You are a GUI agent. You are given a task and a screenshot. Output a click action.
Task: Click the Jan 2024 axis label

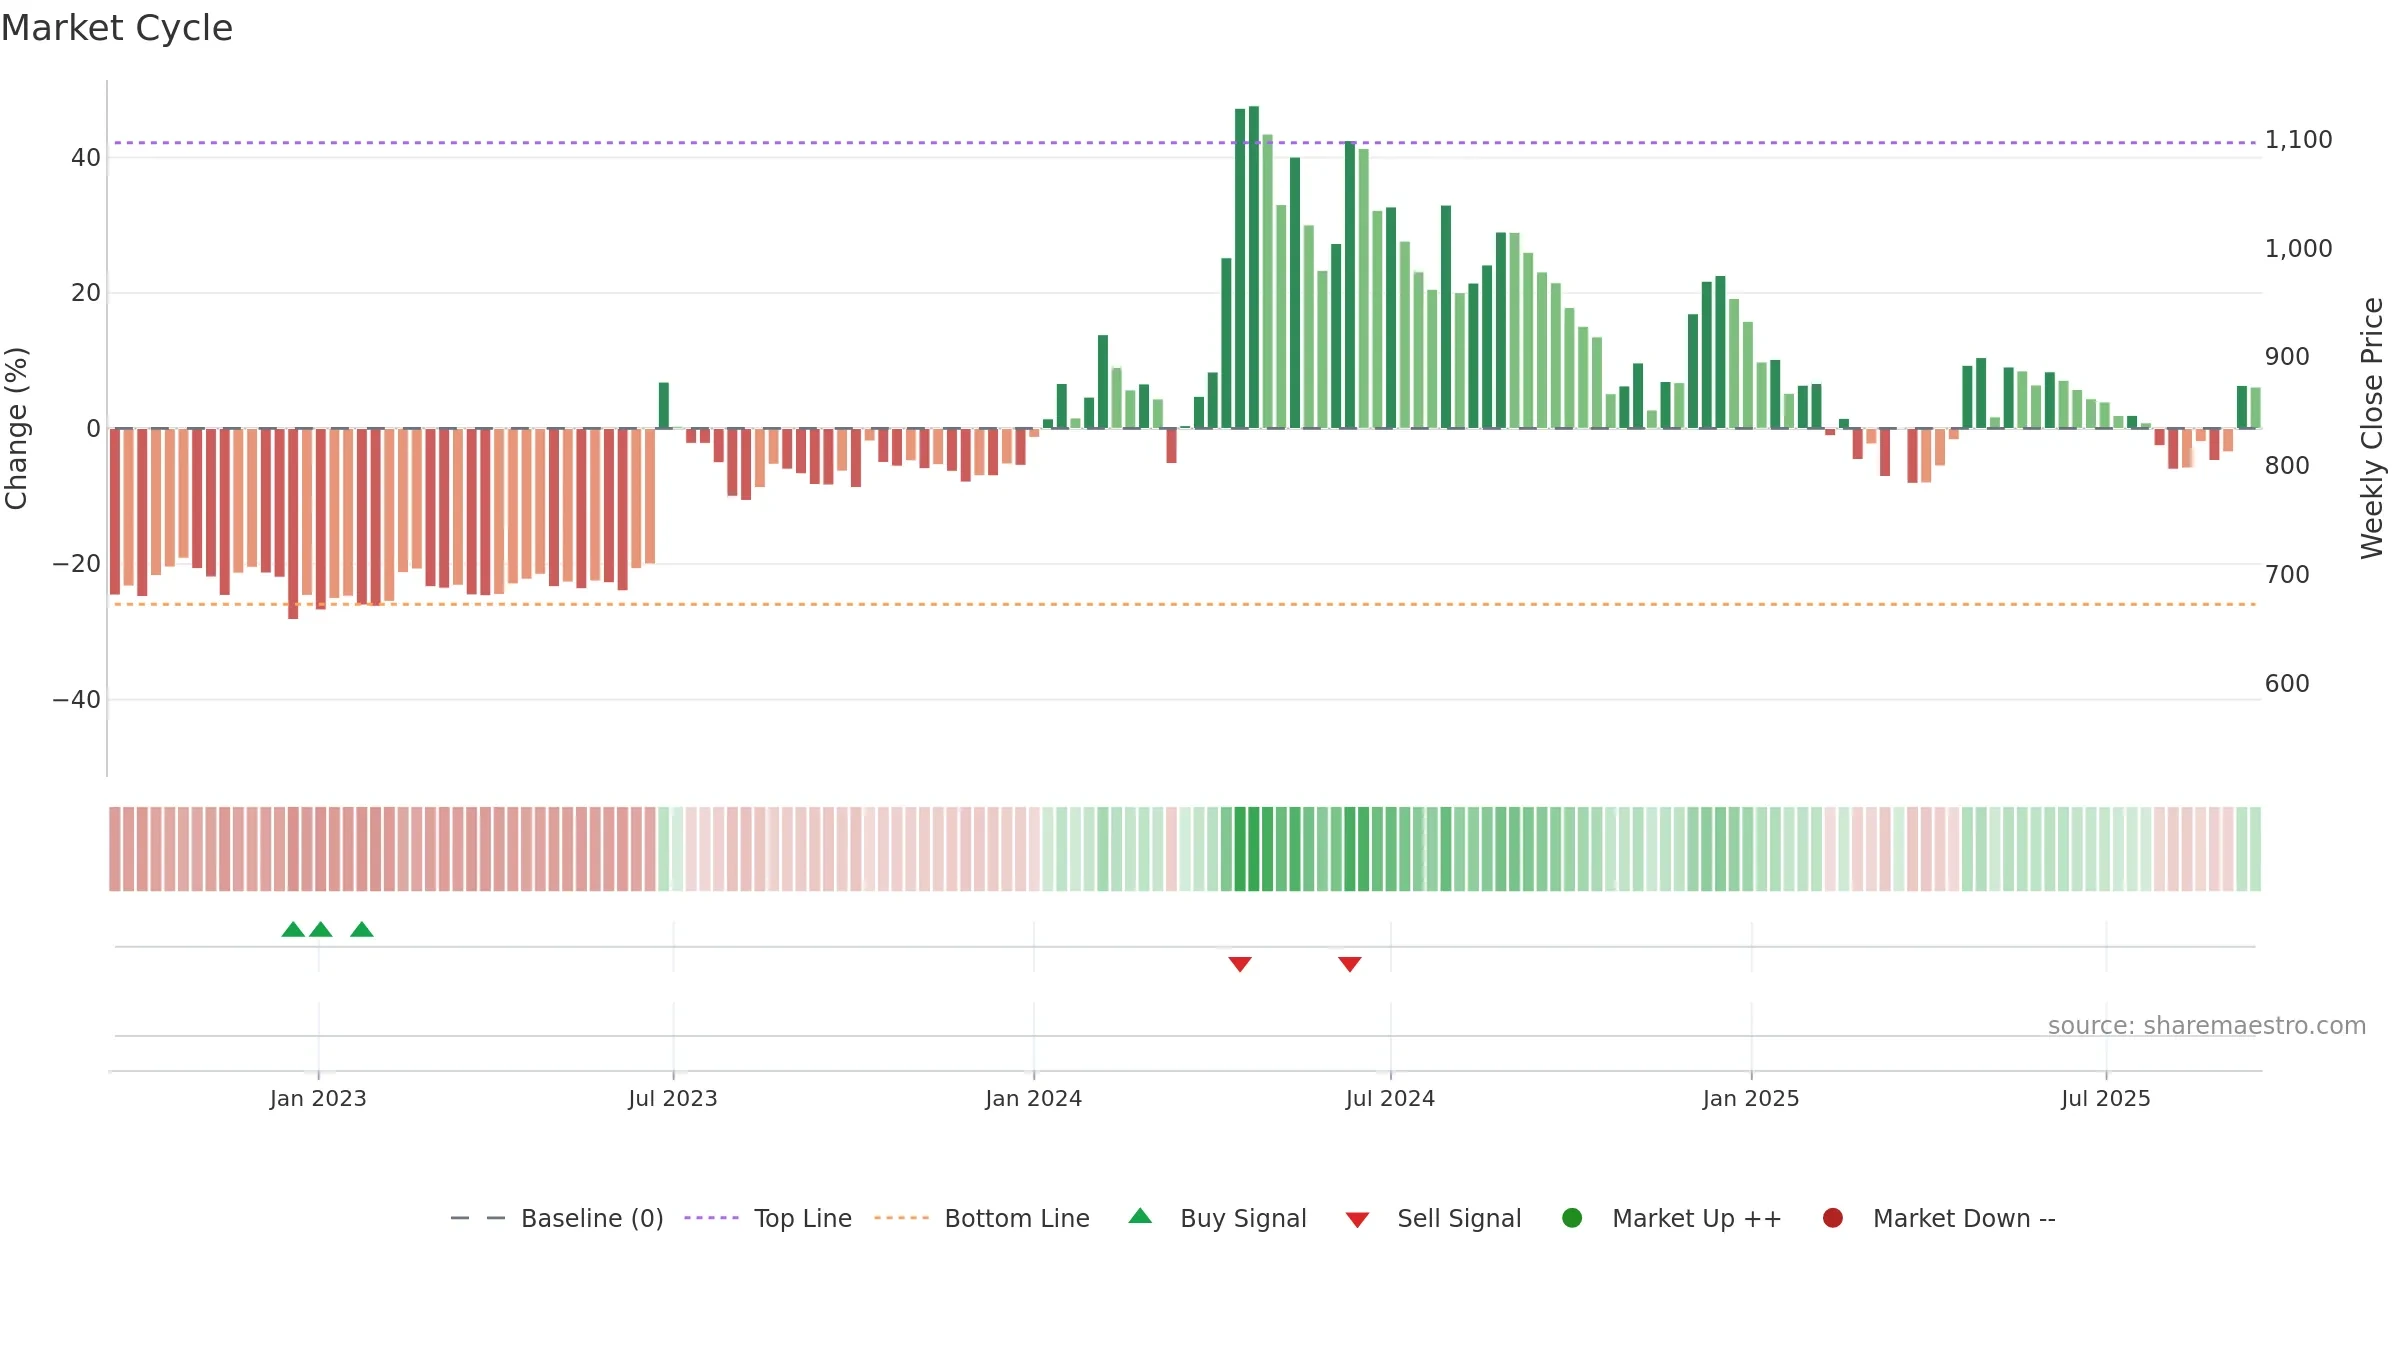[x=1034, y=1099]
